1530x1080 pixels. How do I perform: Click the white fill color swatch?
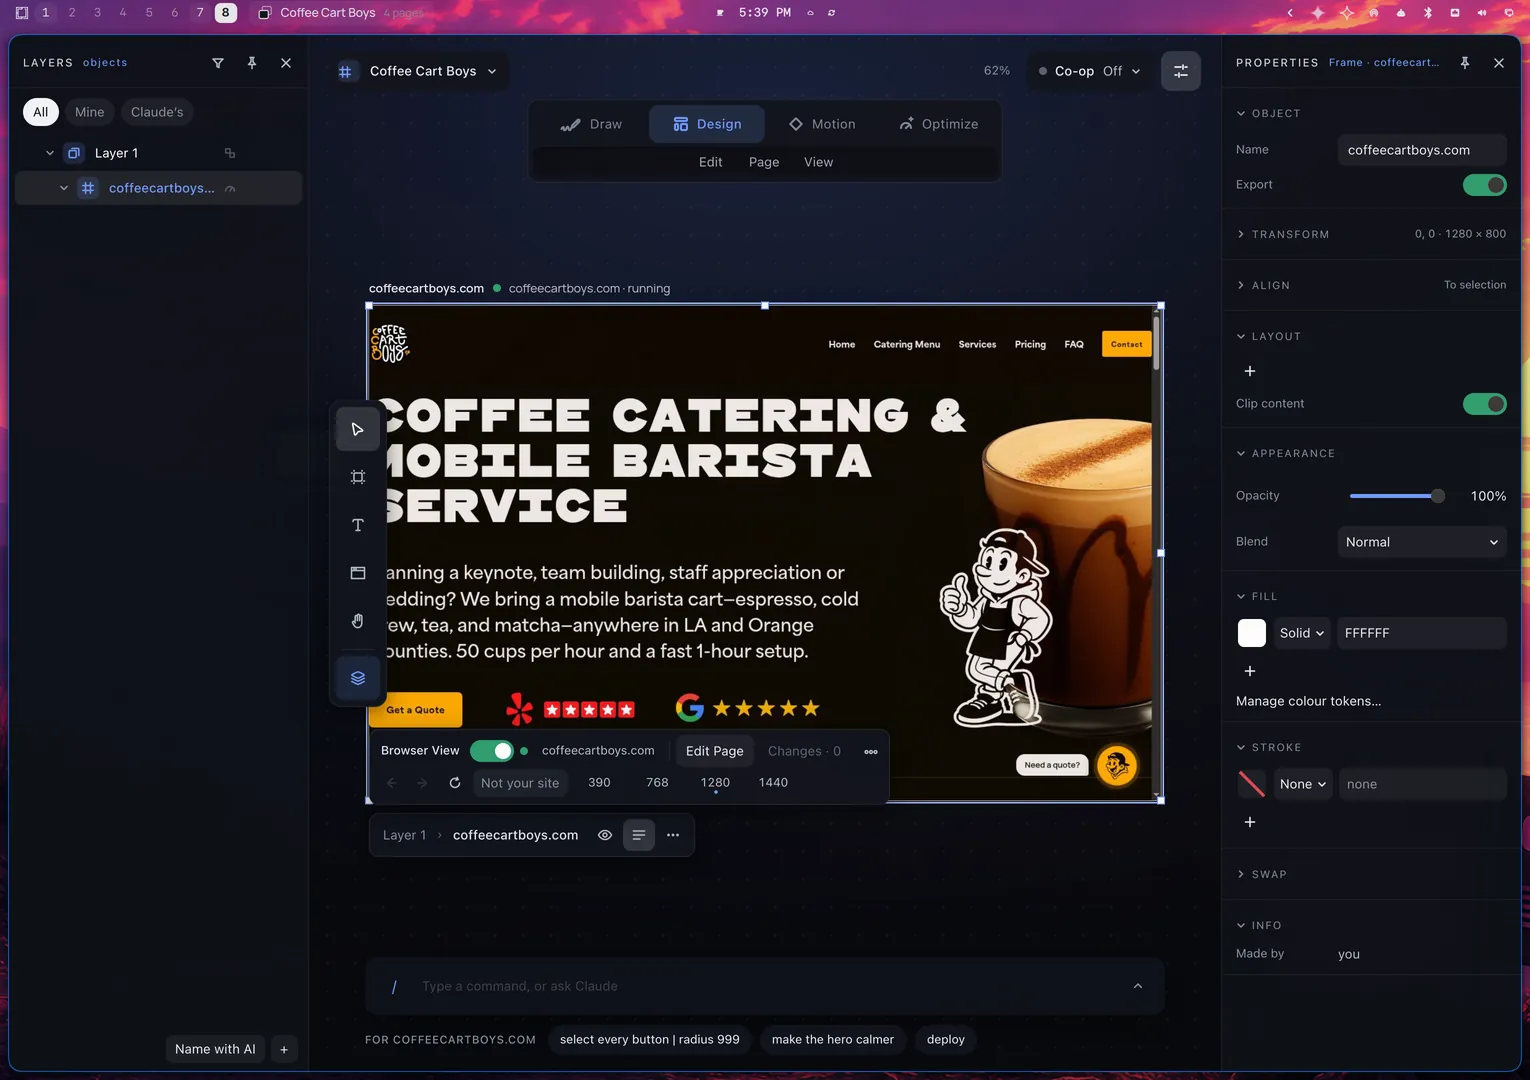point(1252,633)
